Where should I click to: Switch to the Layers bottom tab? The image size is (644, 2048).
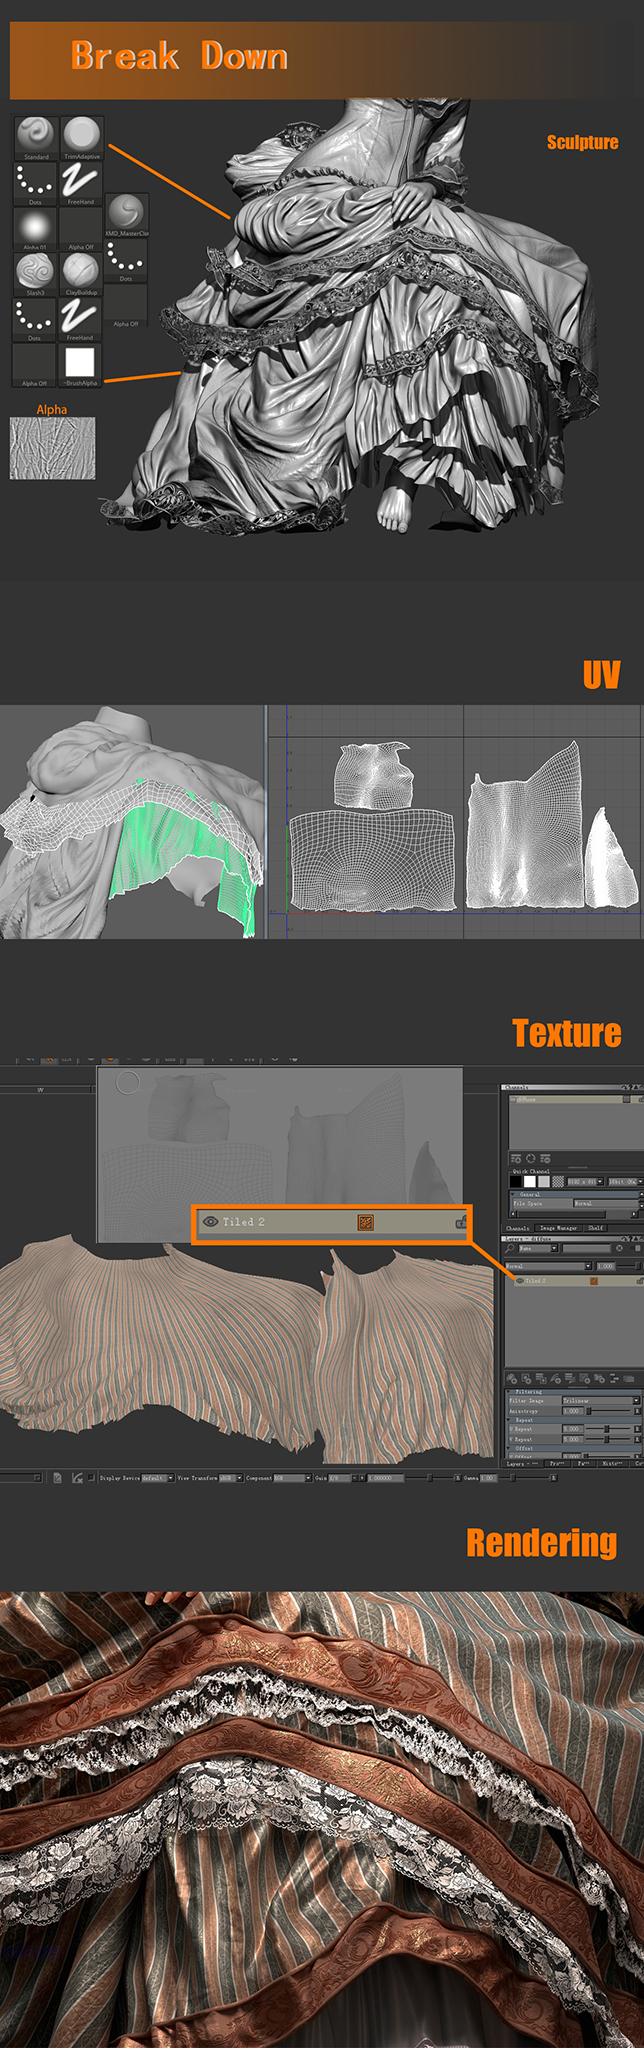pyautogui.click(x=522, y=1464)
